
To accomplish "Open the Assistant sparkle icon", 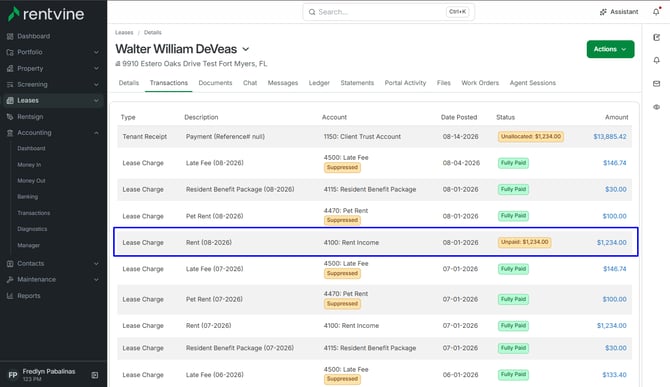I will (603, 12).
